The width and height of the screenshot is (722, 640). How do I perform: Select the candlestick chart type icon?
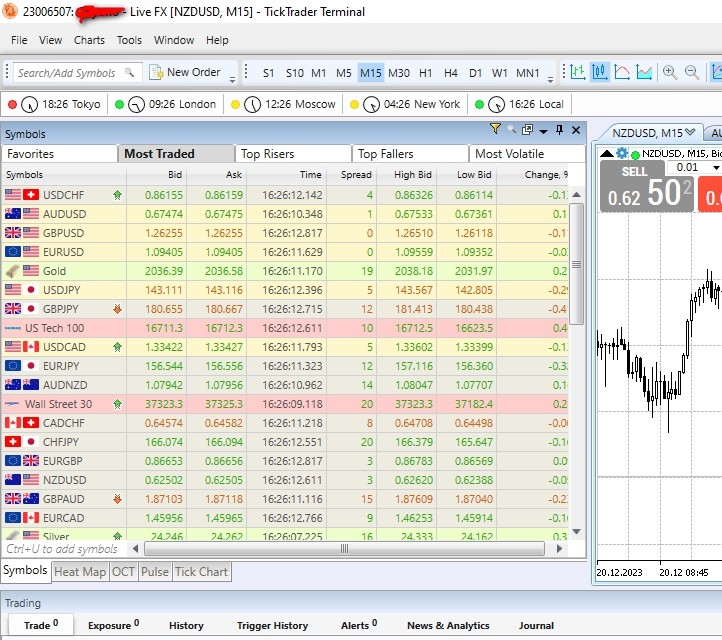pos(600,72)
